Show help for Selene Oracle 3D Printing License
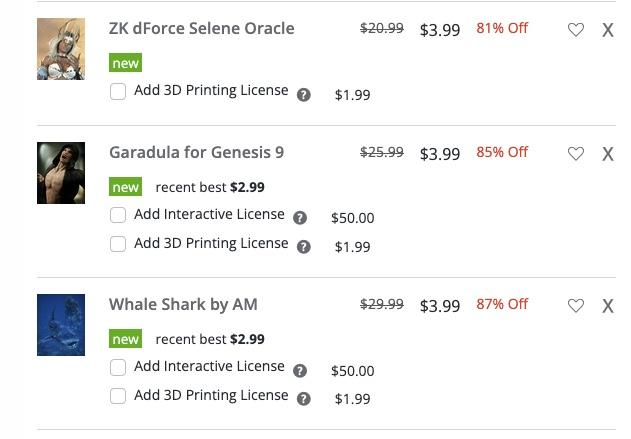 point(304,95)
